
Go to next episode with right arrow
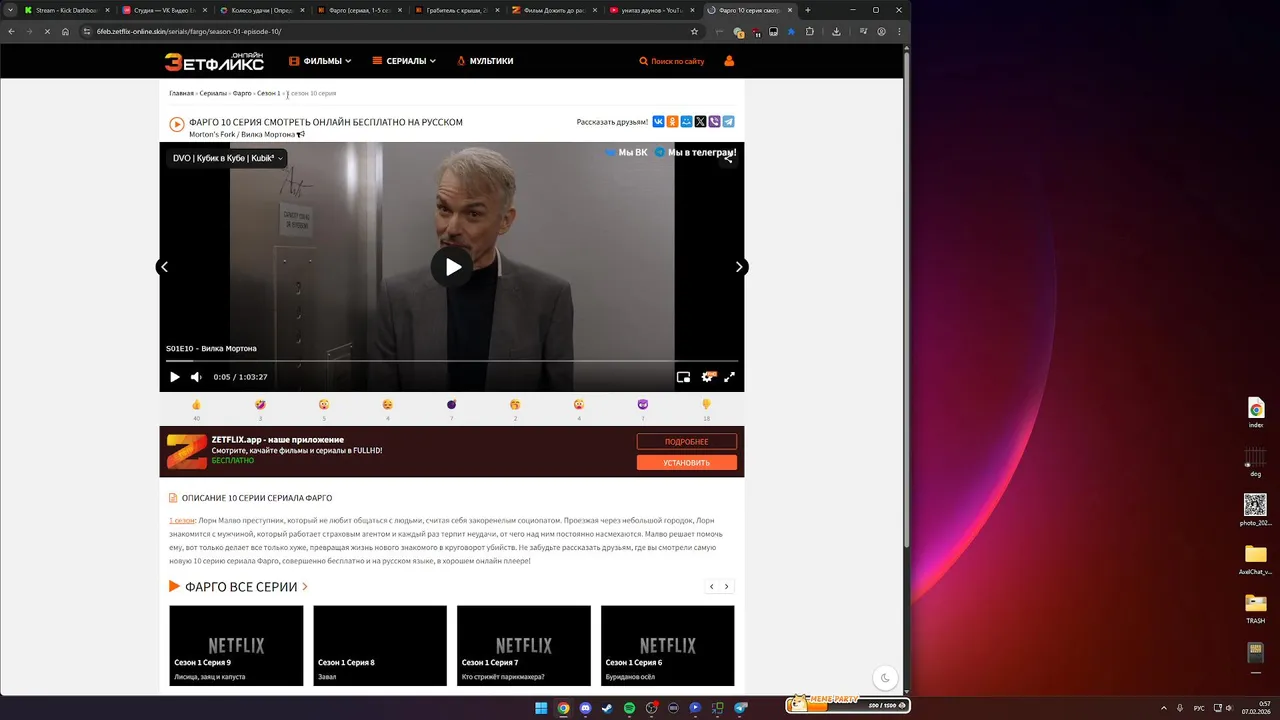[739, 267]
